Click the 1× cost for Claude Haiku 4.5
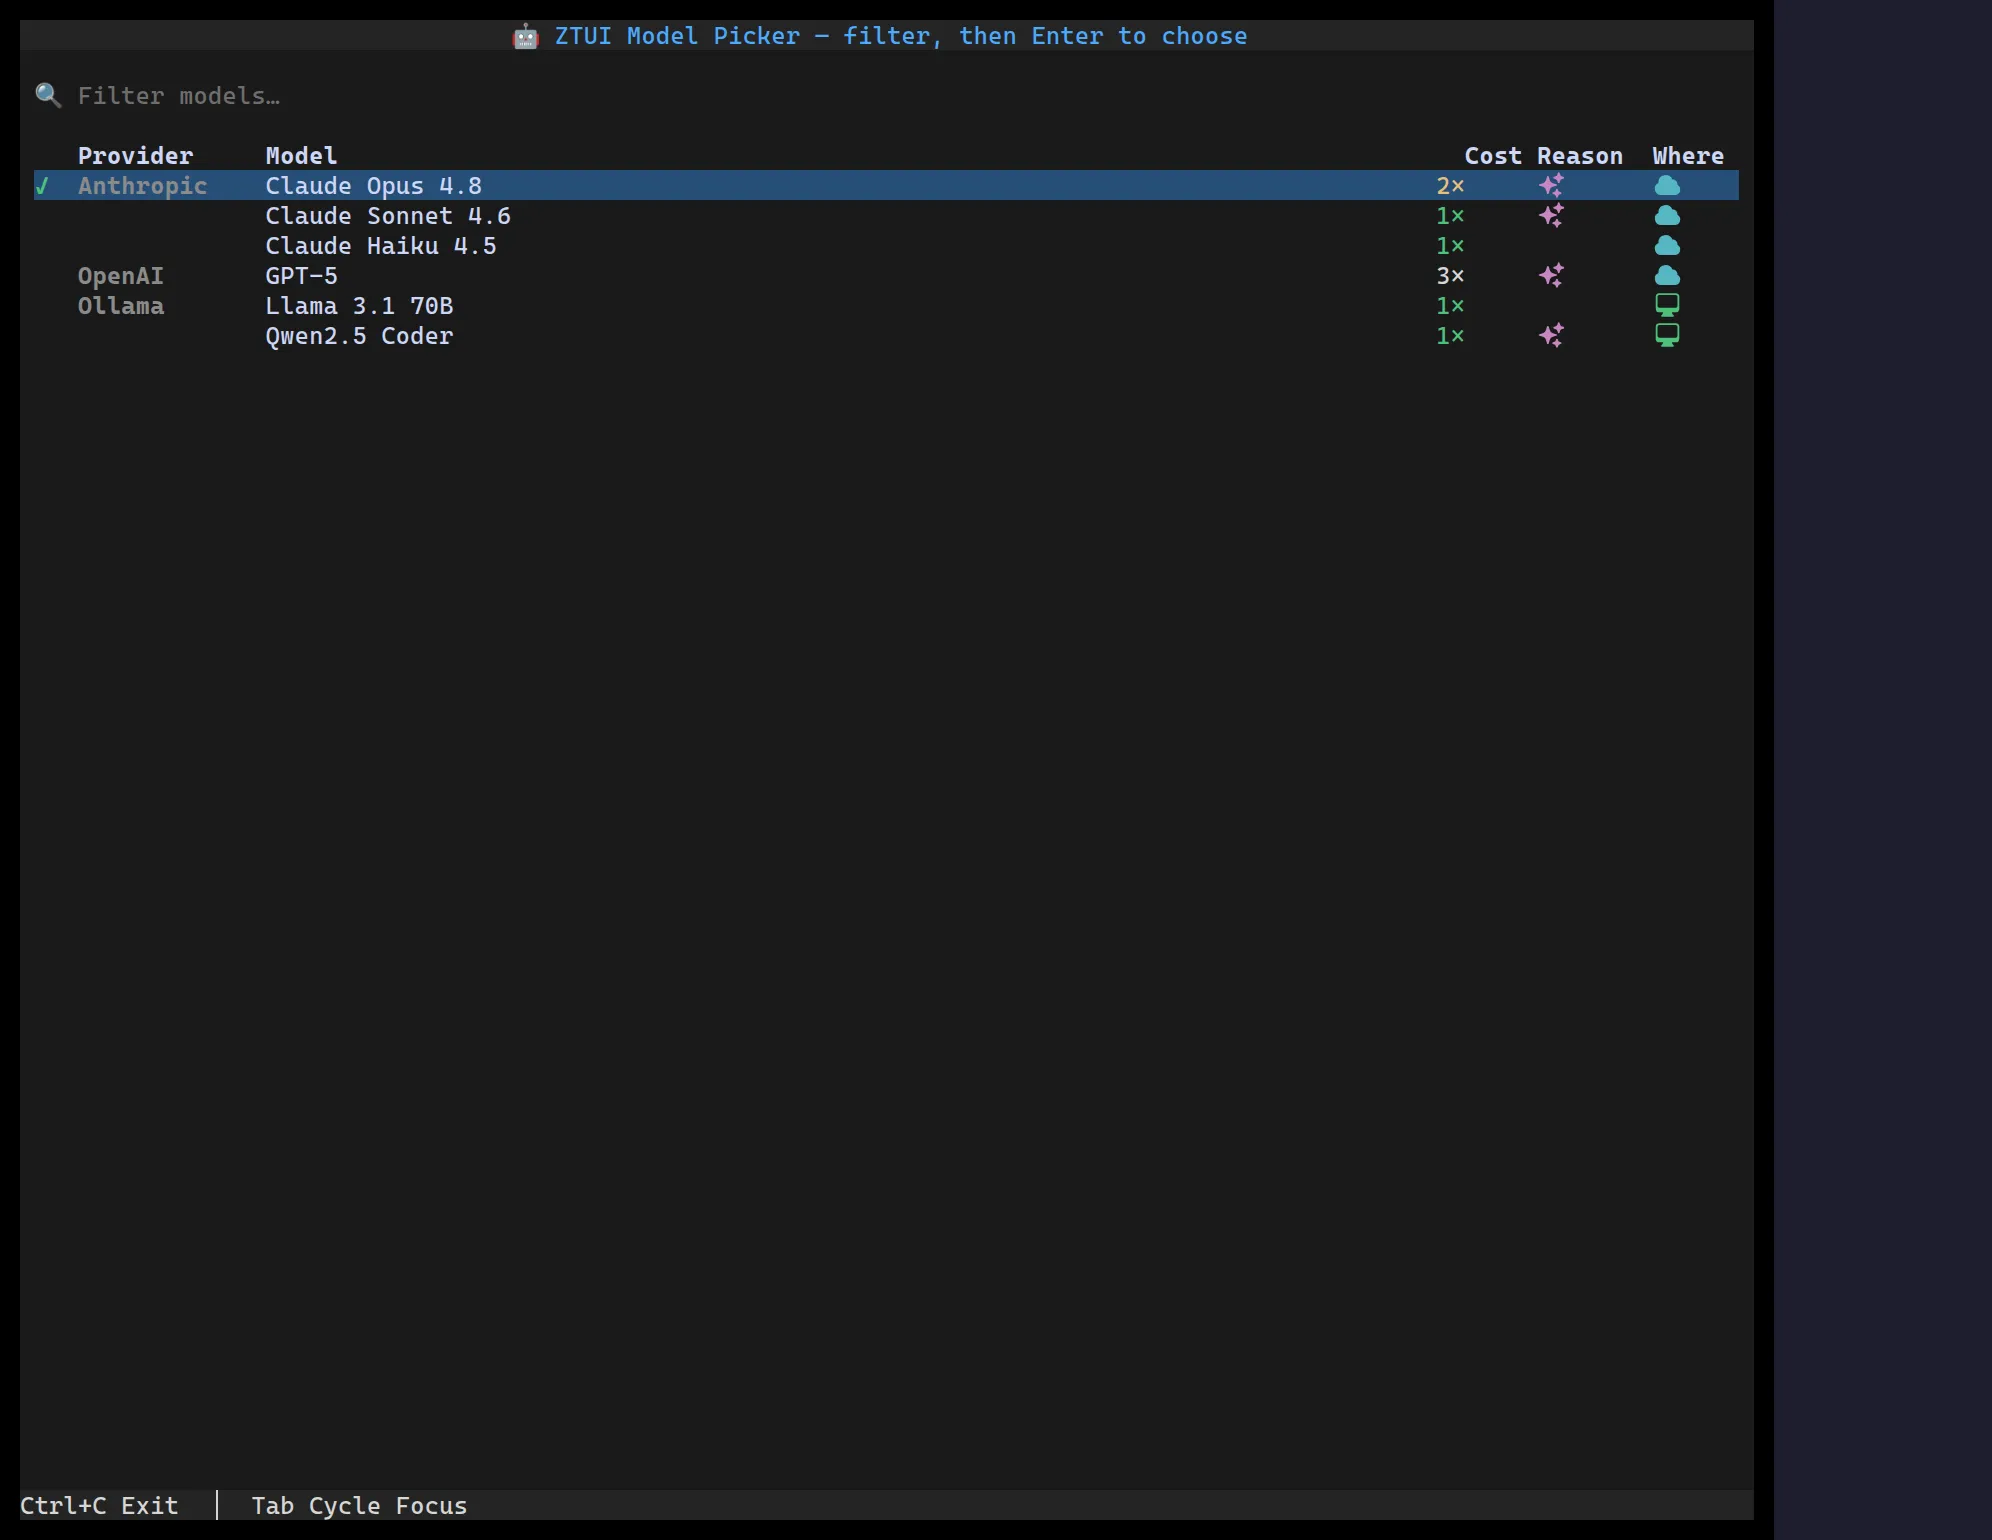The width and height of the screenshot is (1992, 1540). coord(1451,246)
